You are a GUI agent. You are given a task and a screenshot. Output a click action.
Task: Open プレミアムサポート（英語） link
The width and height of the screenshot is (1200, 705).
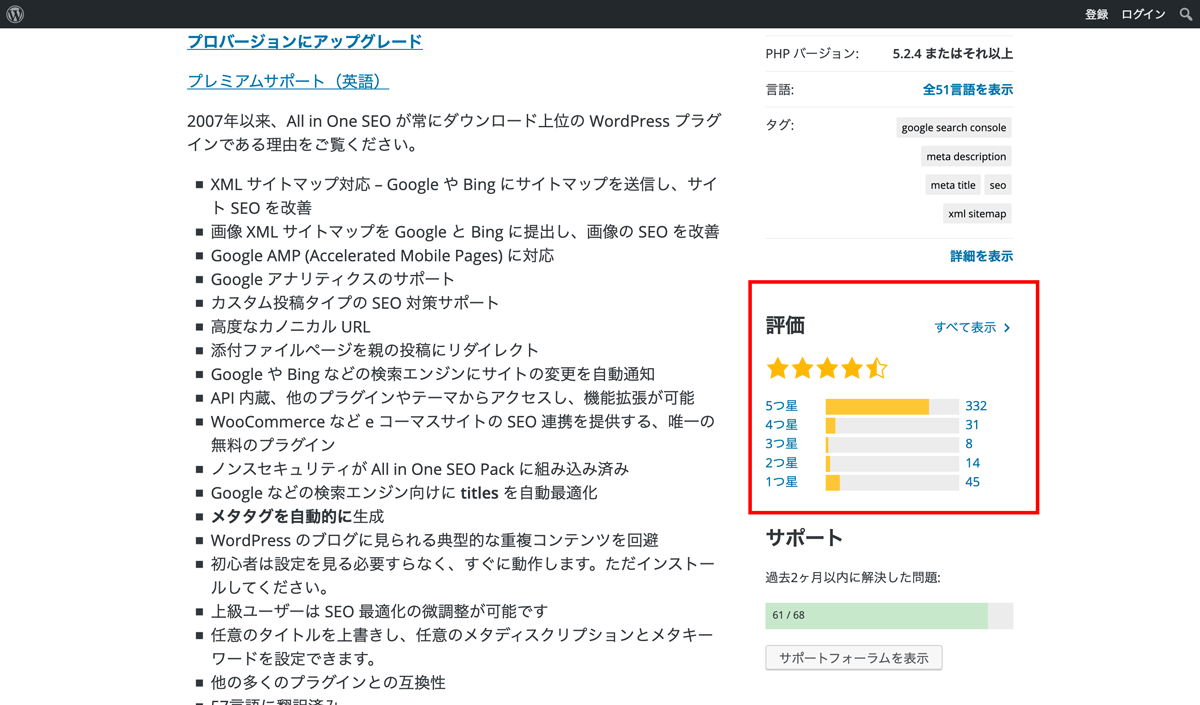pyautogui.click(x=288, y=81)
